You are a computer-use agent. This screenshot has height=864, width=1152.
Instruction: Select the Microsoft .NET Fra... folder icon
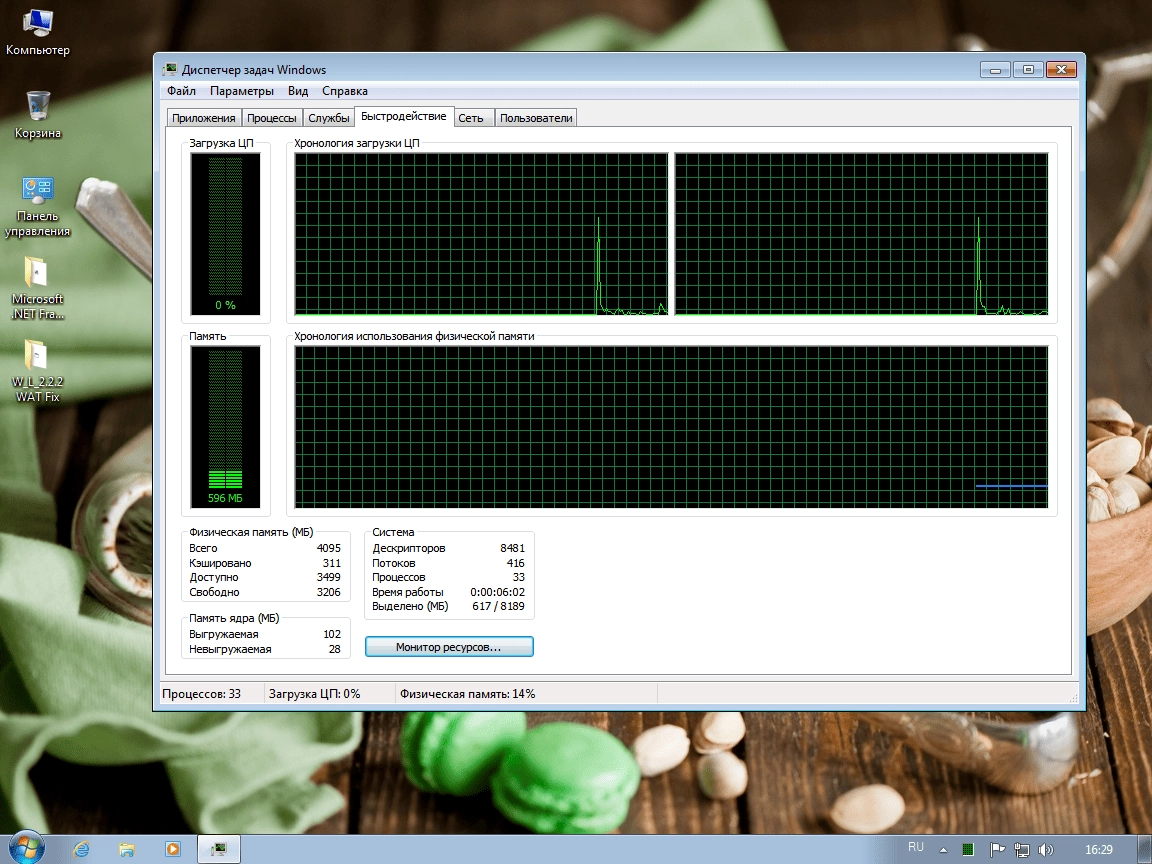coord(37,289)
